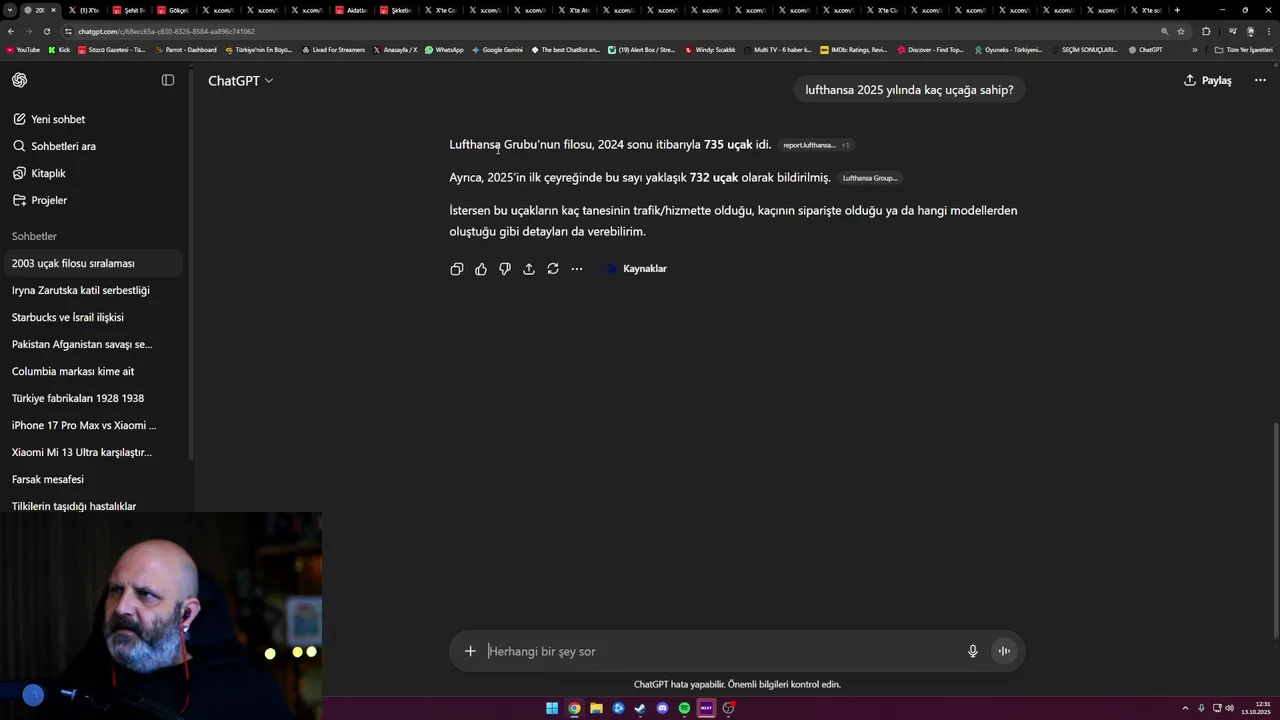Switch to the Gökçe browser tab
The width and height of the screenshot is (1280, 720).
[173, 10]
